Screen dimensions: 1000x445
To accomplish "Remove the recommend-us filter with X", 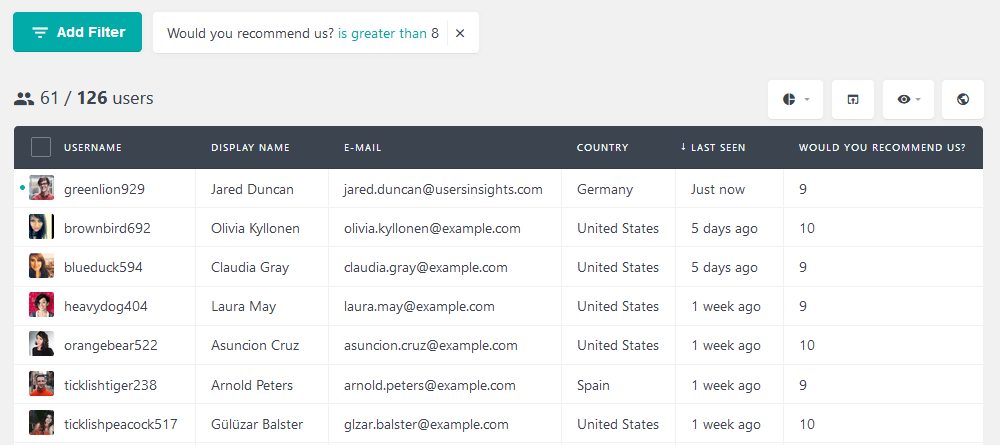I will [x=460, y=33].
